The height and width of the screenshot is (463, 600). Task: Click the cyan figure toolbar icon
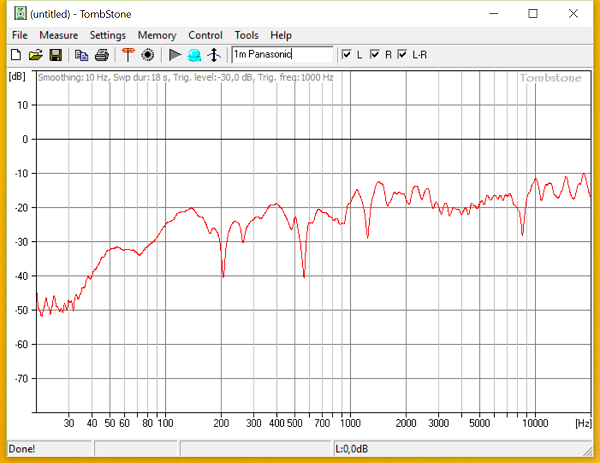pos(194,55)
